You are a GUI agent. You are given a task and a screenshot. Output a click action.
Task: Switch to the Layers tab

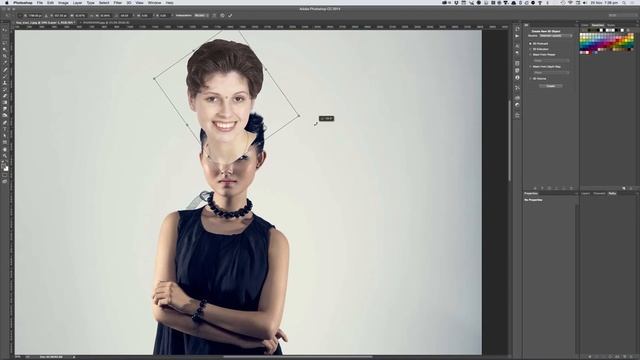click(585, 193)
